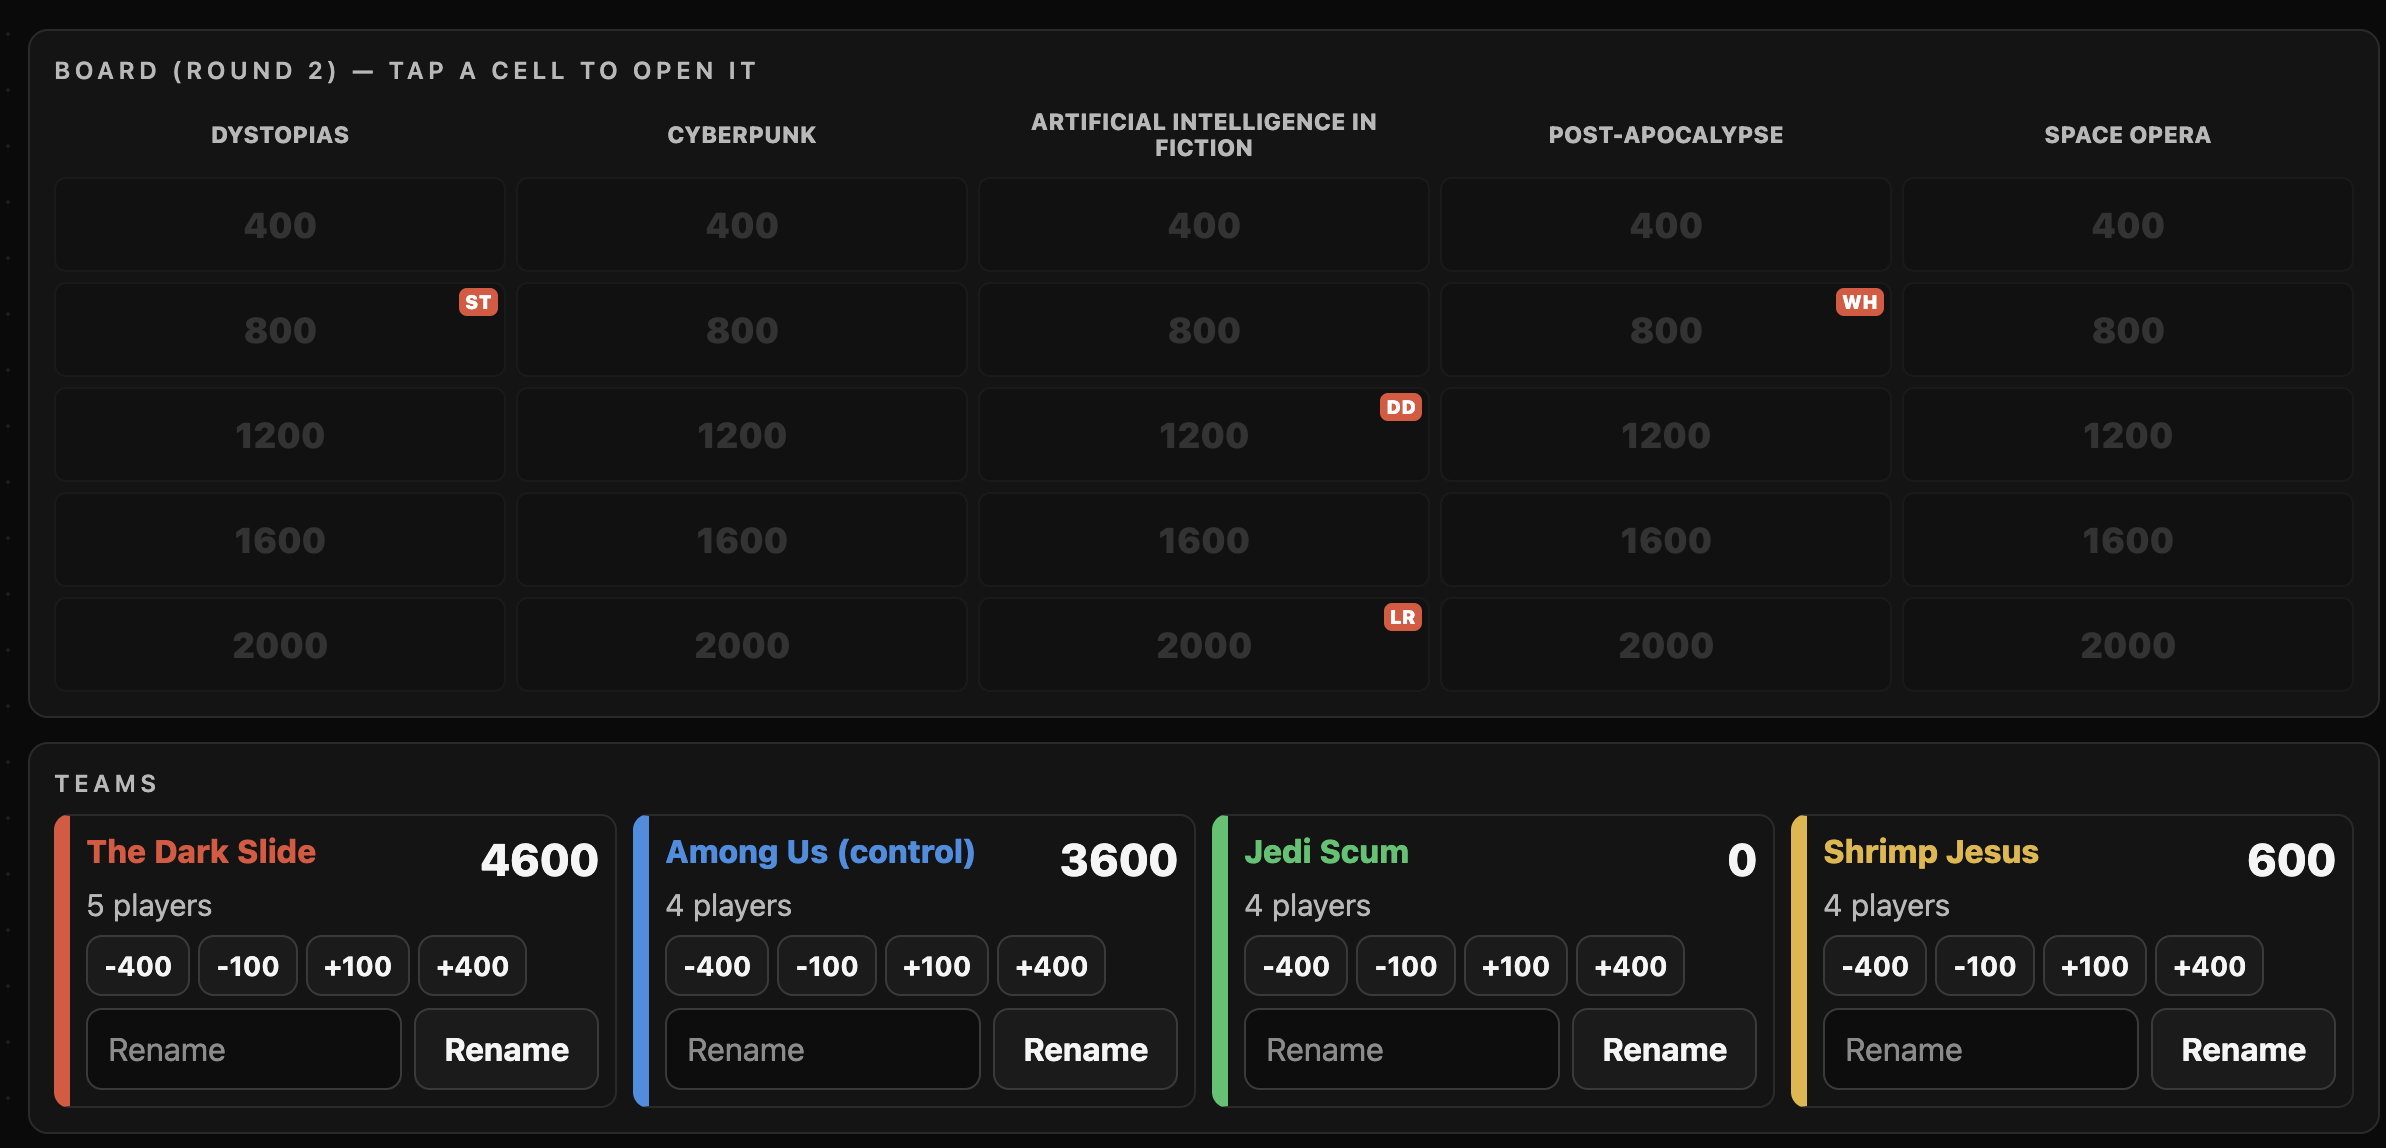Click Rename button for Shrimp Jesus
The image size is (2386, 1148).
coord(2244,1049)
